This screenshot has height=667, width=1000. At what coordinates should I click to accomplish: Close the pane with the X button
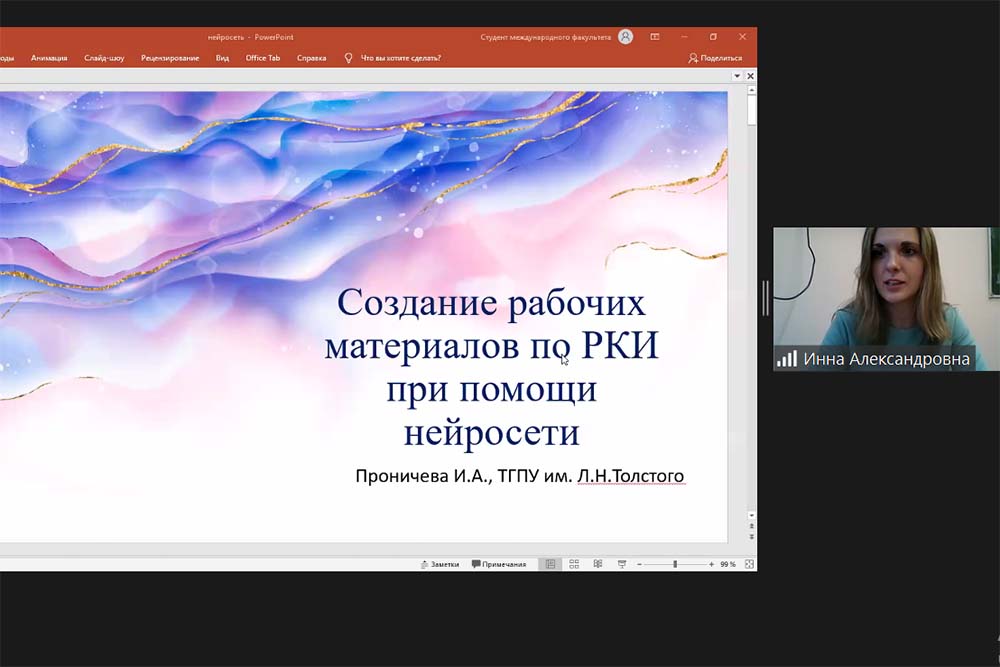click(750, 76)
